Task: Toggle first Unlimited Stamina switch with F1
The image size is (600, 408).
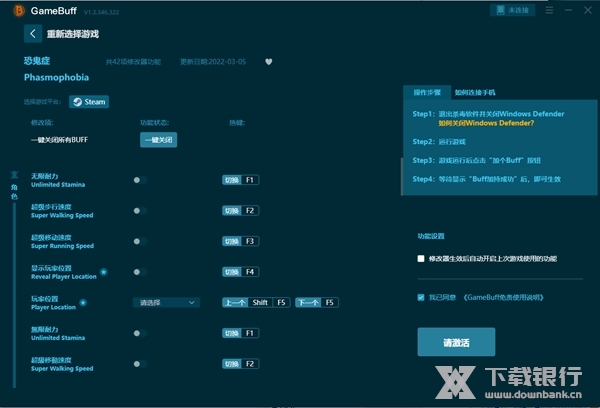Action: [140, 180]
